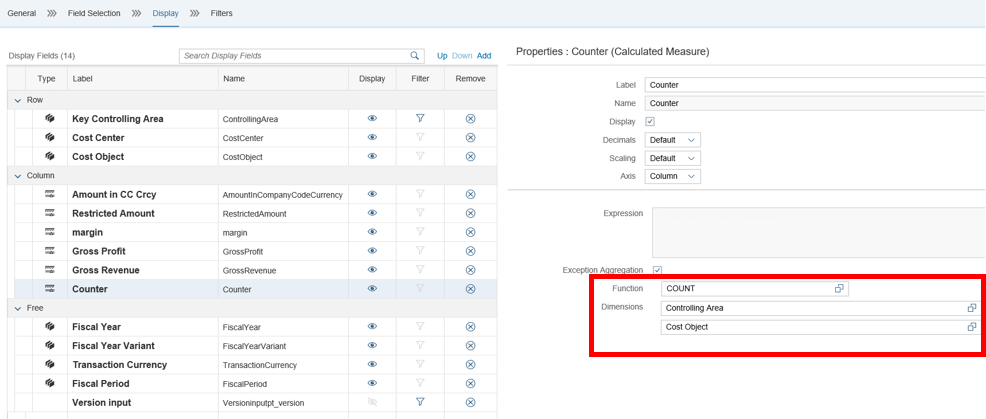The width and height of the screenshot is (986, 419).
Task: Go to the Filters step
Action: (221, 13)
